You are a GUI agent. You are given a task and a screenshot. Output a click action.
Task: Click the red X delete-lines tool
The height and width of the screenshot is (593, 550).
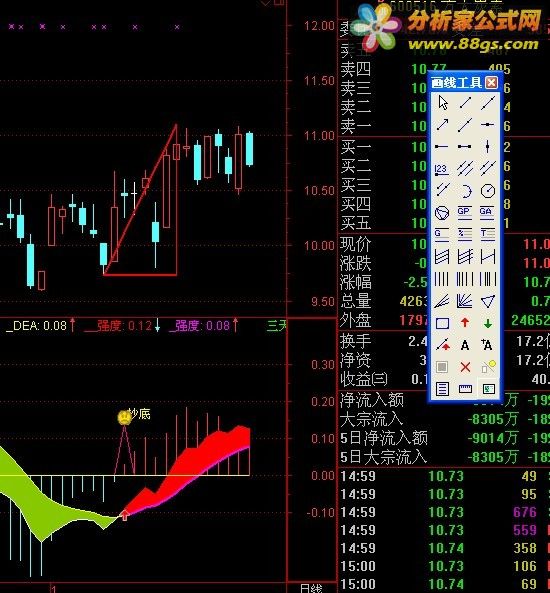(465, 367)
